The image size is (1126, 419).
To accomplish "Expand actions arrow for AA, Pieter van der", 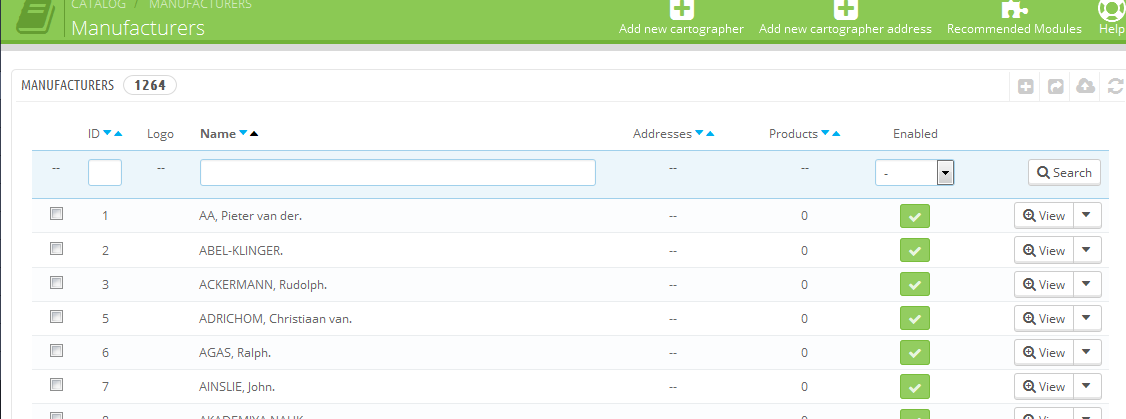I will click(1087, 215).
